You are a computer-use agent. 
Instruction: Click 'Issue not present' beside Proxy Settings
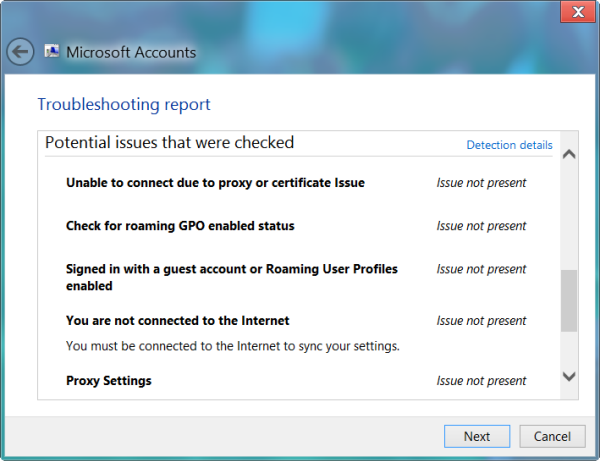point(481,381)
